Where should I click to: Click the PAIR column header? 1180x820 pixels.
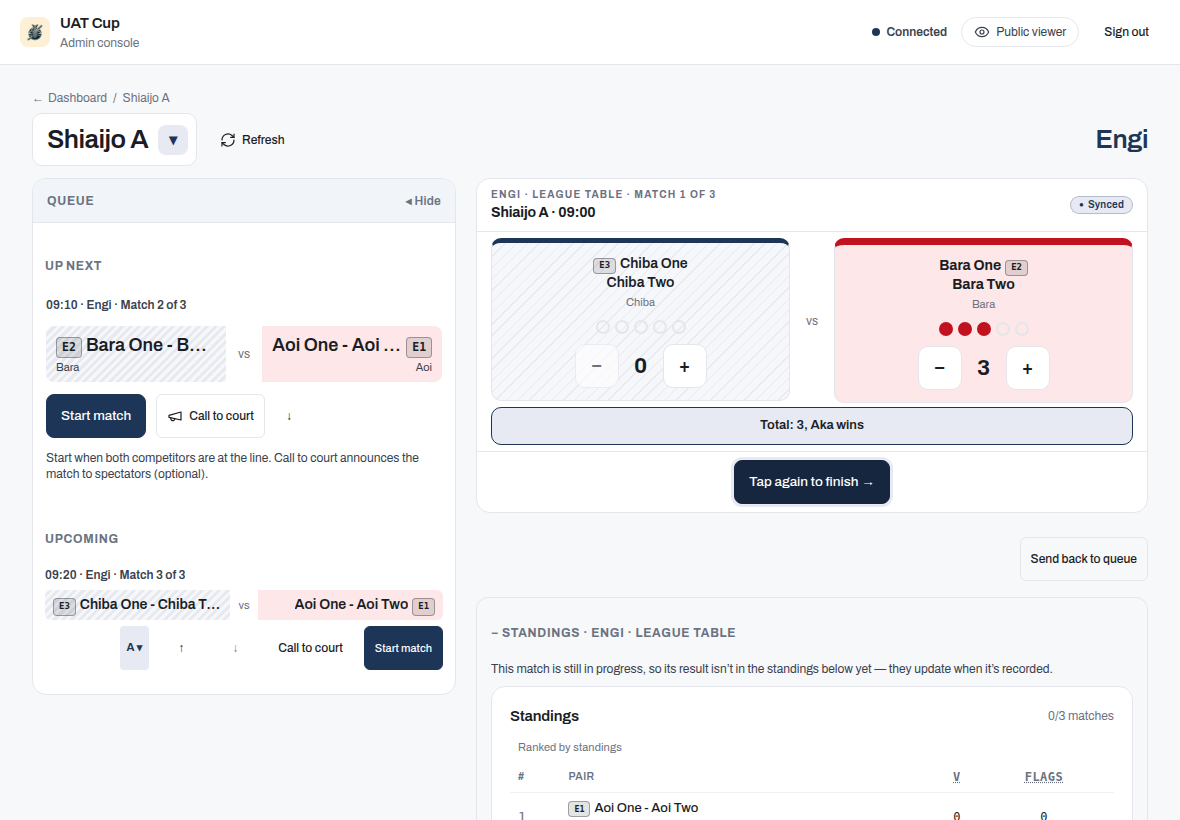[x=581, y=776]
